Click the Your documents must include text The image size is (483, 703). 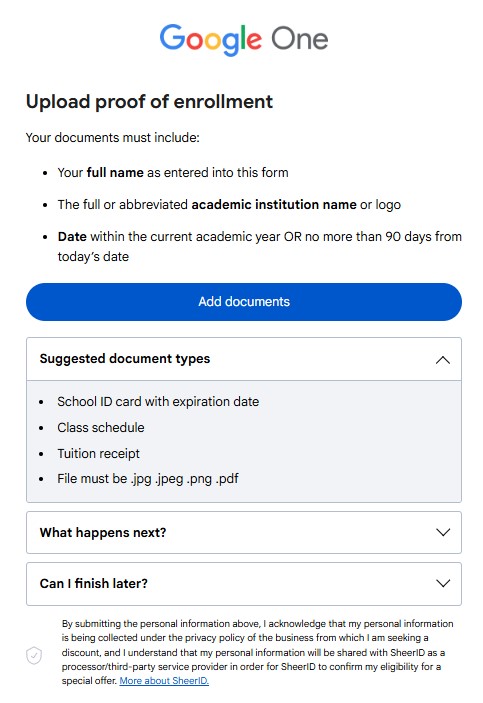point(113,138)
